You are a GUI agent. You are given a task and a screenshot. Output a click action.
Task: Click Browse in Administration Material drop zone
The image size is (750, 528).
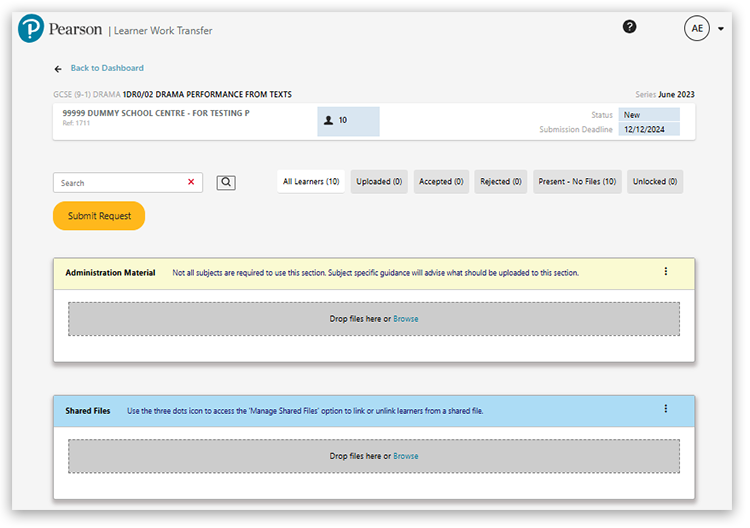pyautogui.click(x=406, y=319)
